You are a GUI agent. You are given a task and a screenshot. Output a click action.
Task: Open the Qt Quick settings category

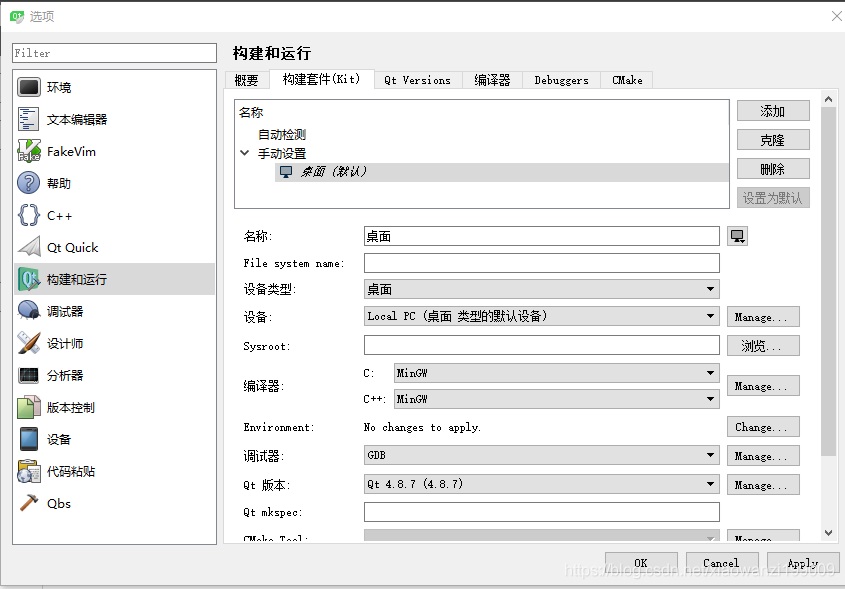pos(72,248)
